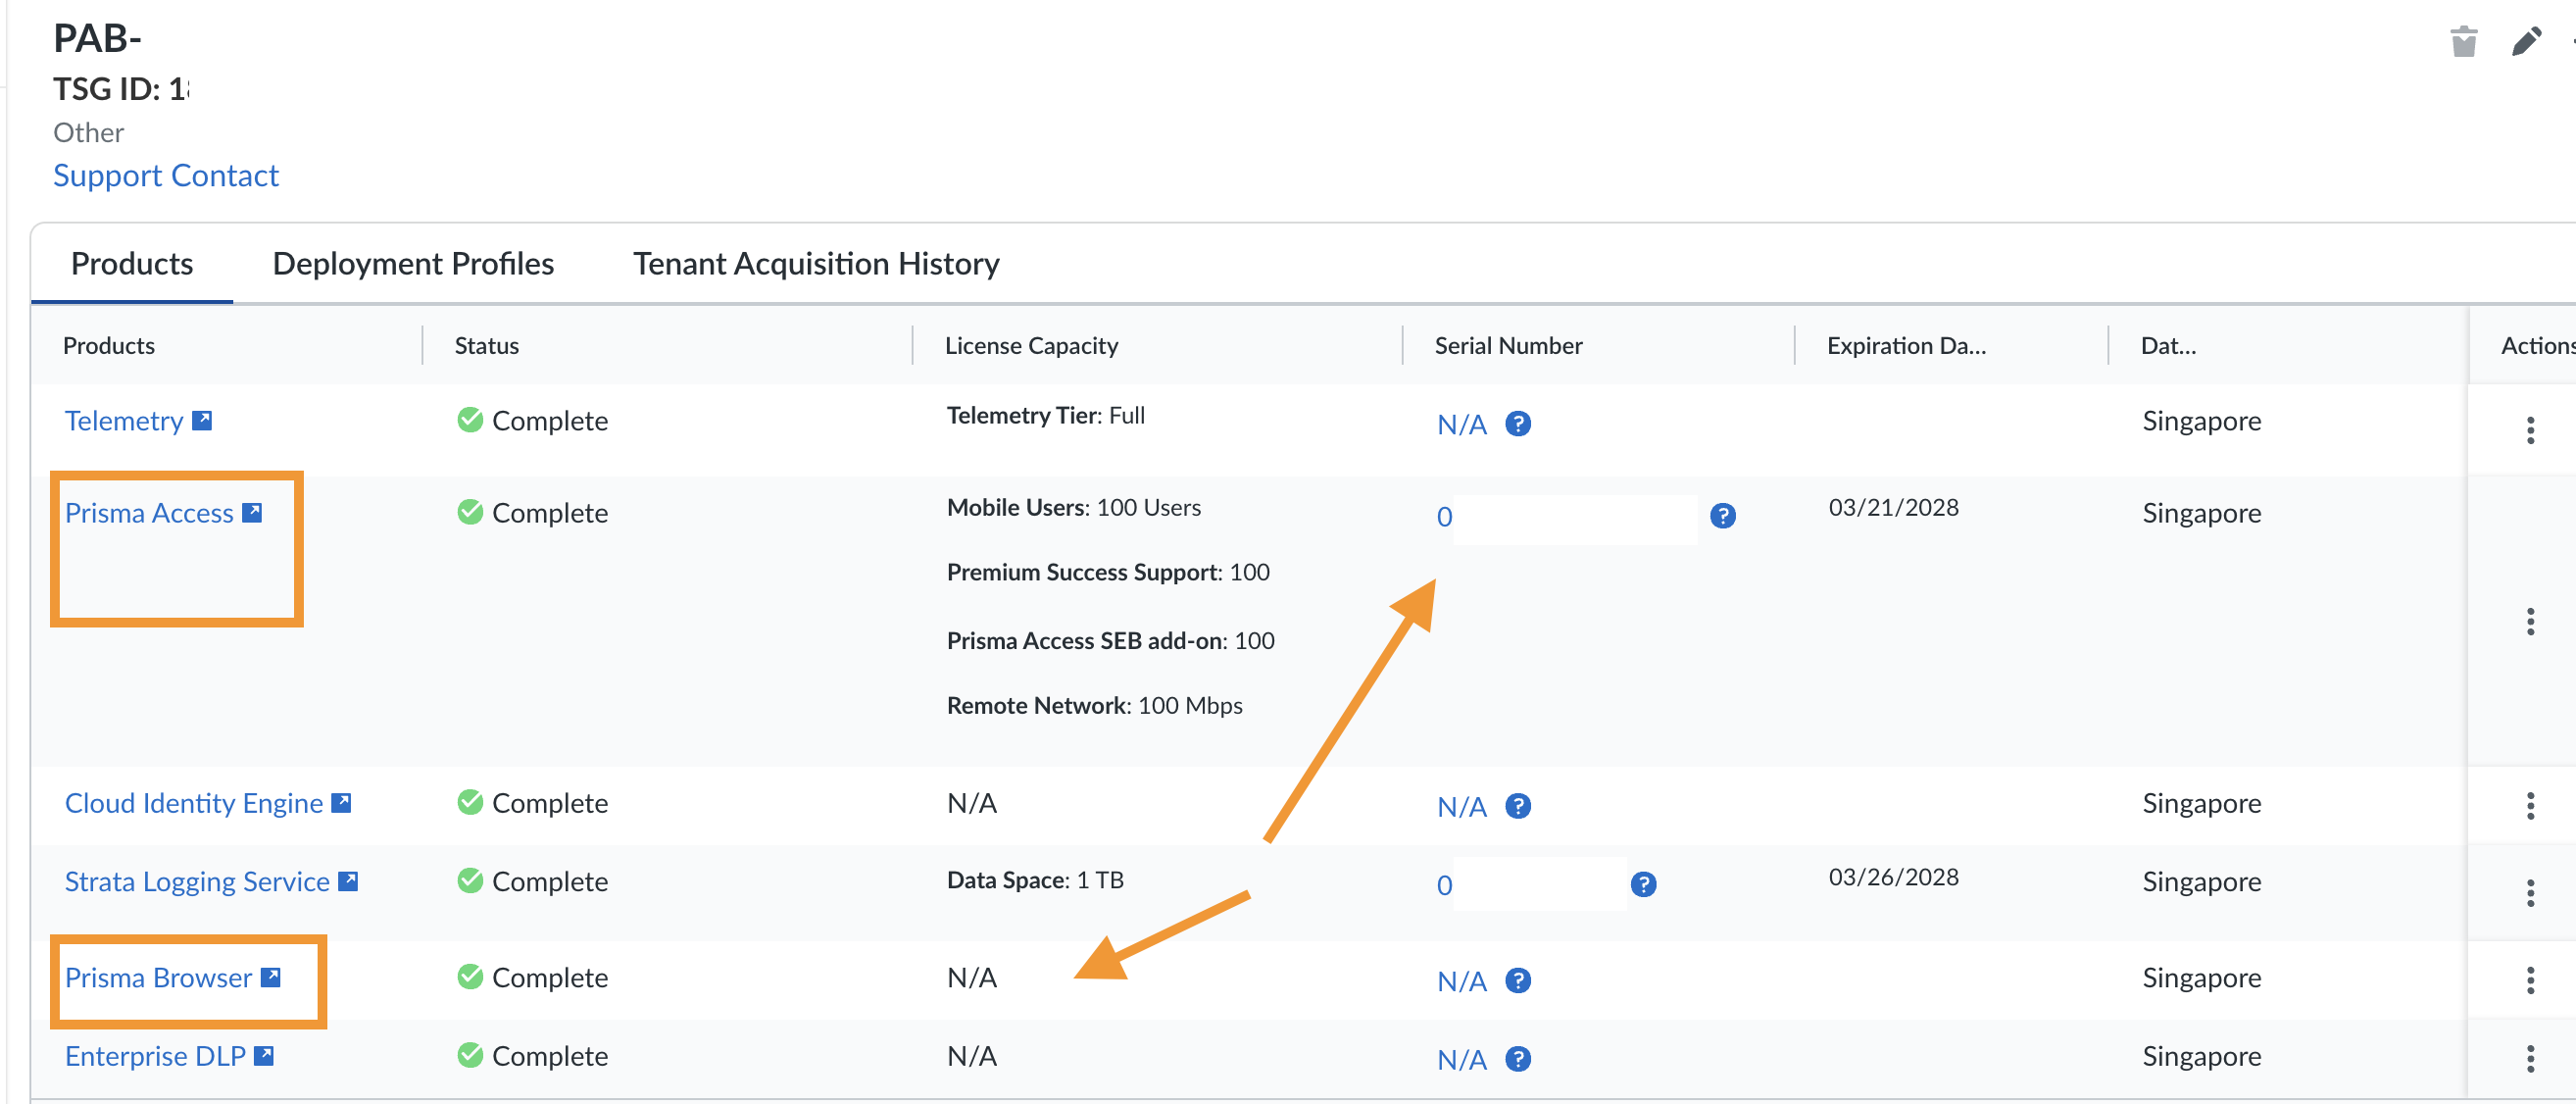Click the Serial Number column header
Image resolution: width=2576 pixels, height=1104 pixels.
(x=1508, y=345)
